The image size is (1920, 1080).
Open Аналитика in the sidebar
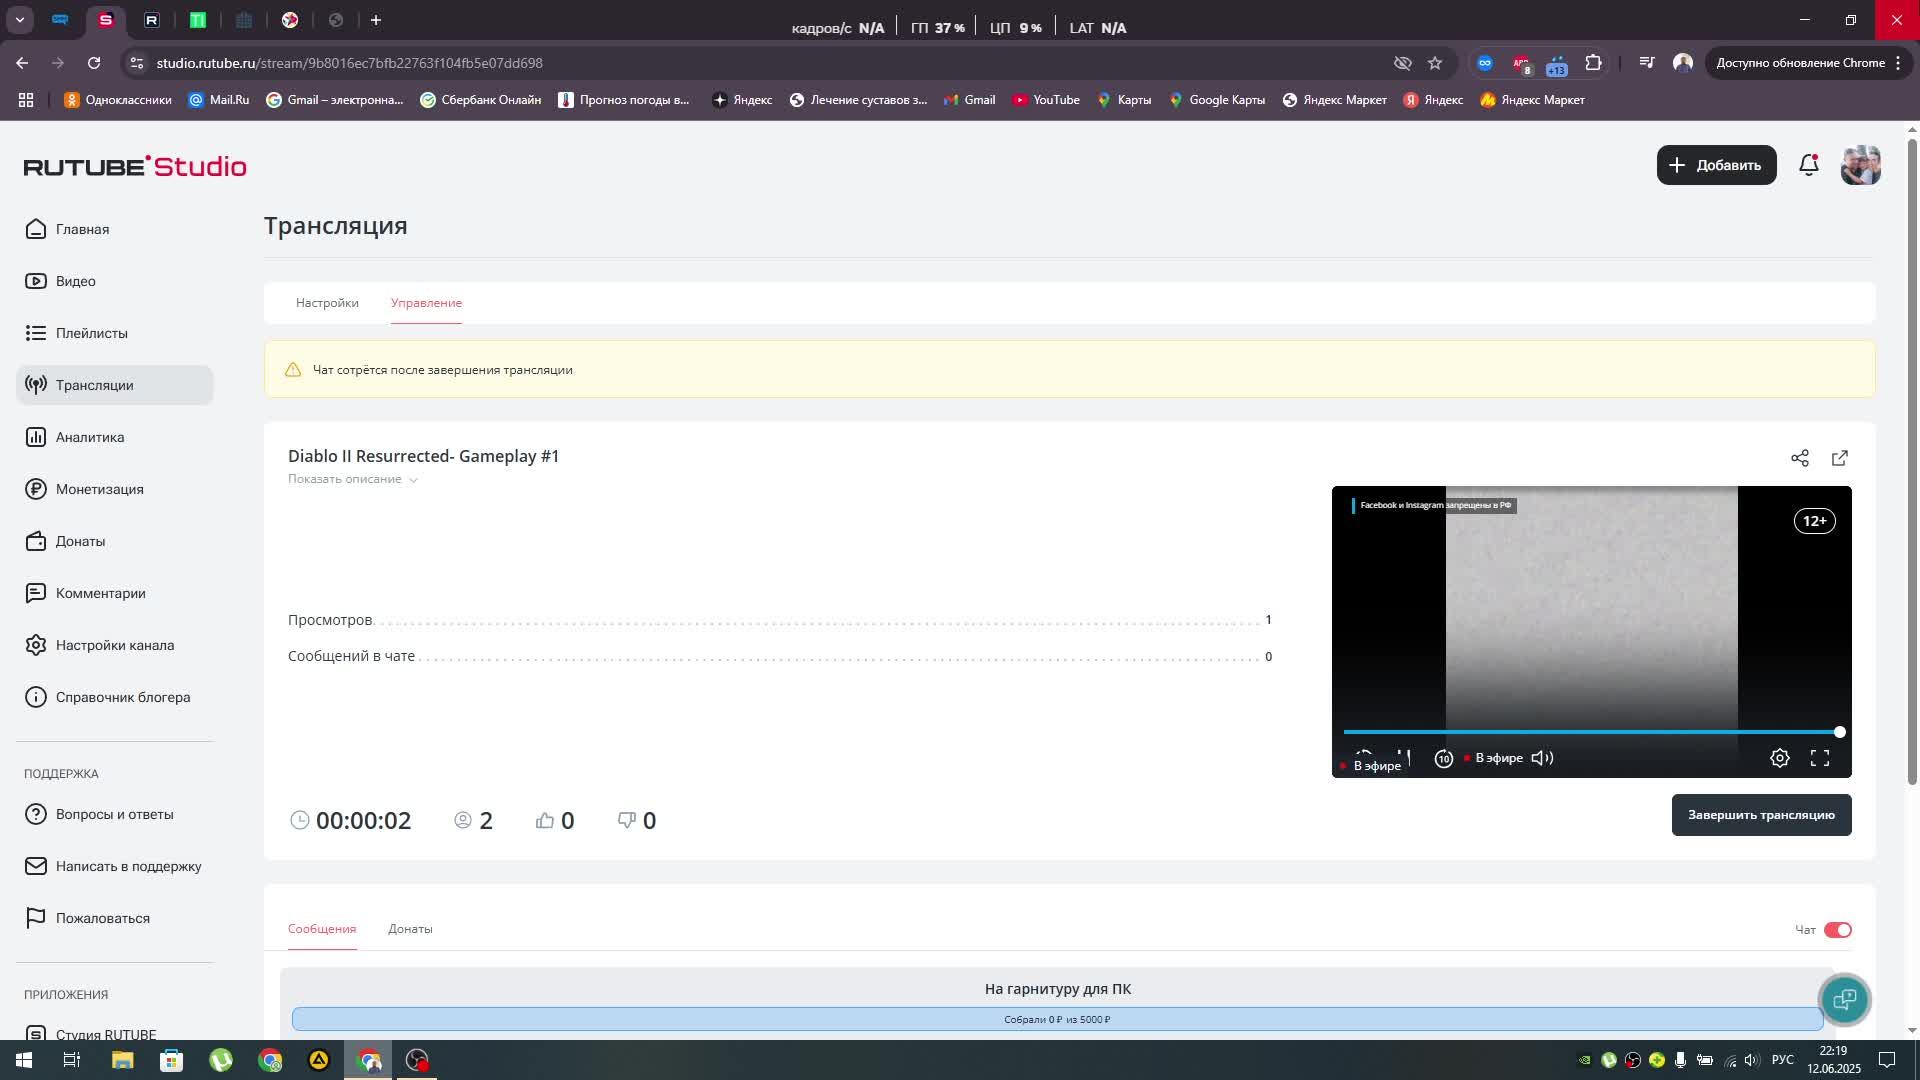(x=90, y=437)
